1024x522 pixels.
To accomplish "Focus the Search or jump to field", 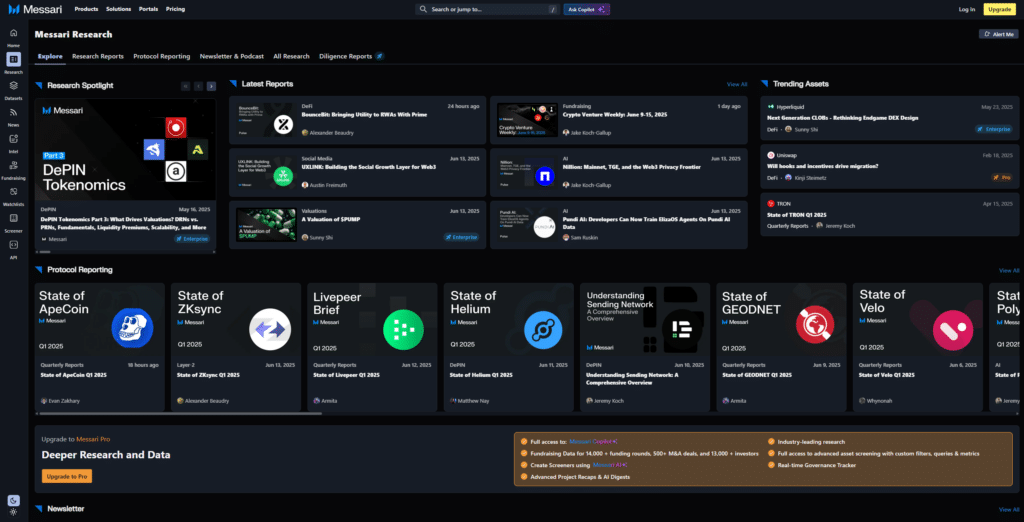I will [487, 9].
